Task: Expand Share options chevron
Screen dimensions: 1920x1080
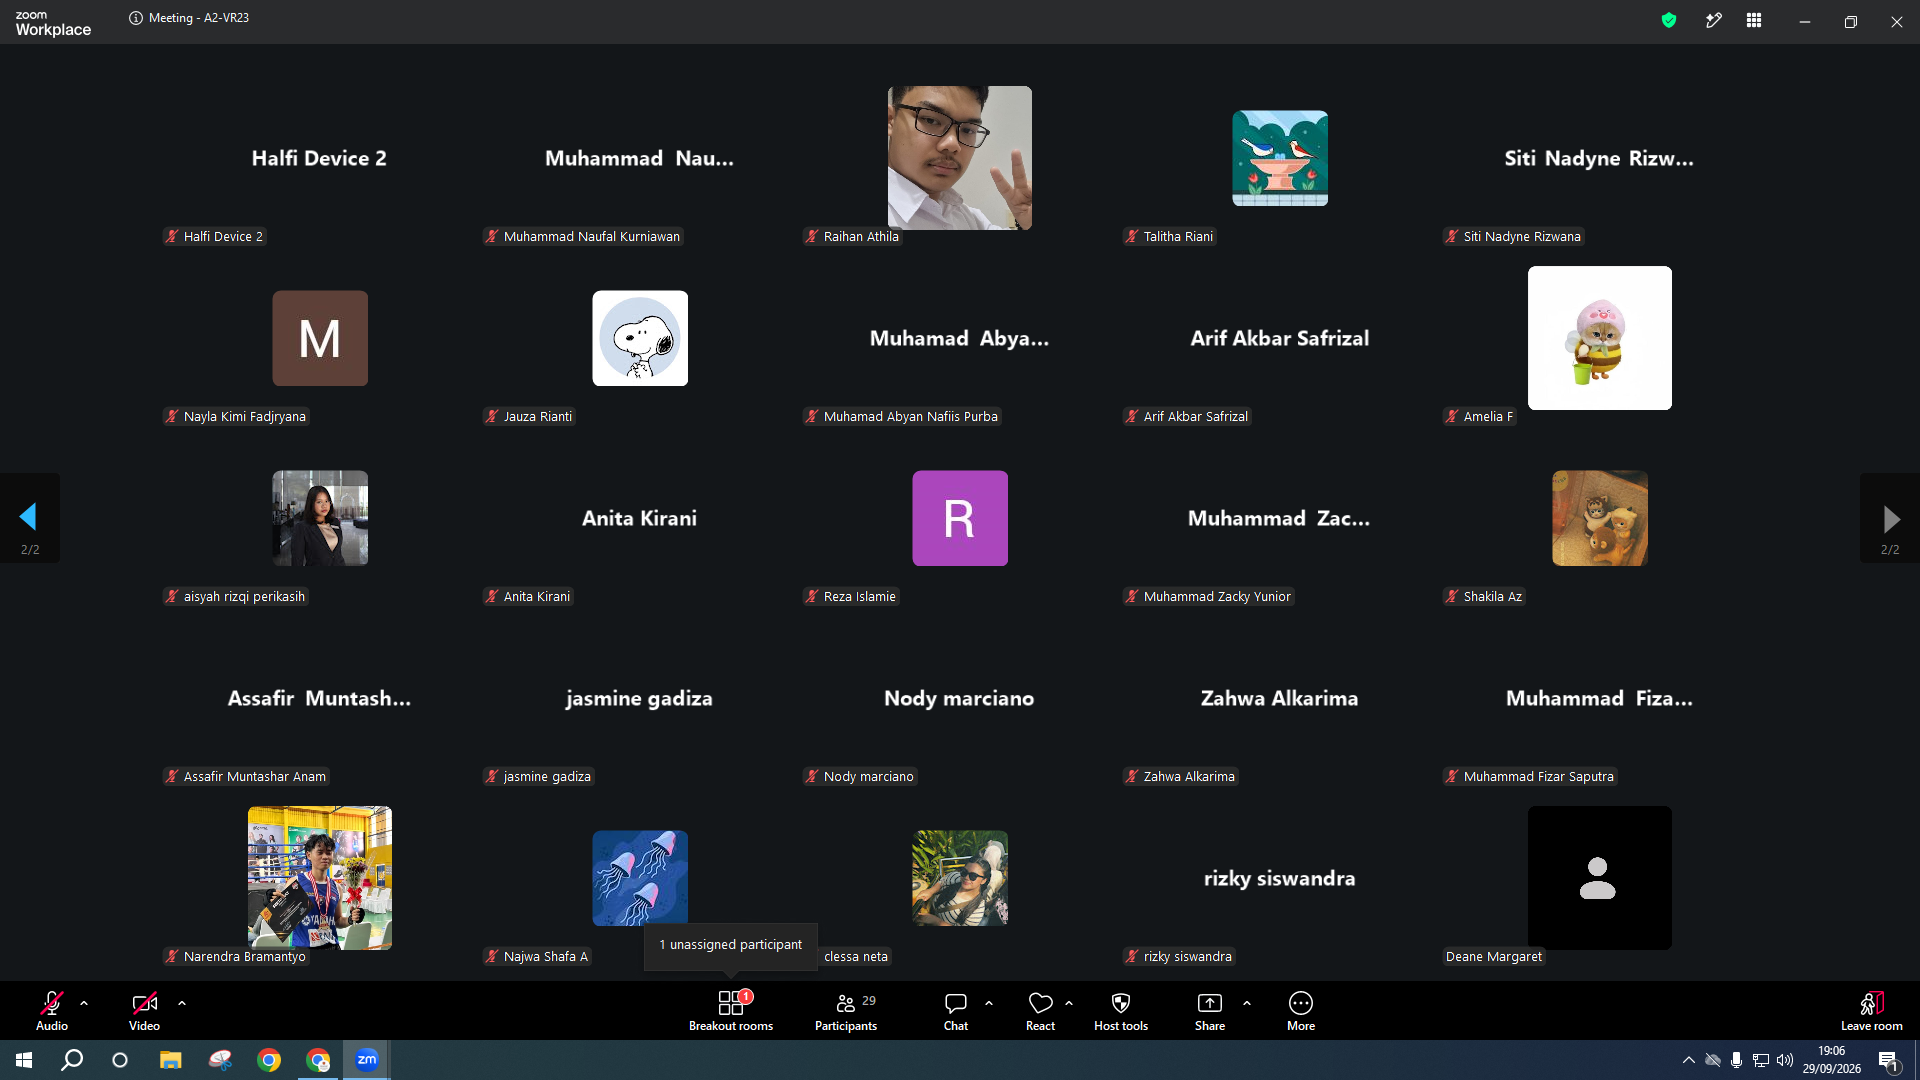Action: click(x=1247, y=1003)
